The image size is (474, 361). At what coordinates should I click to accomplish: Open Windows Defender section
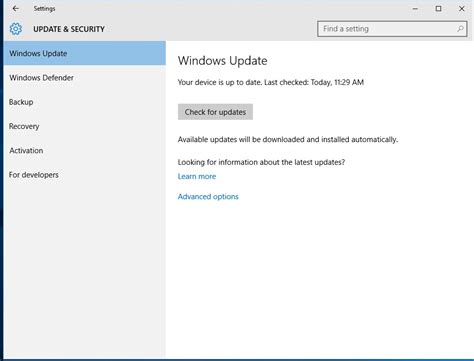(x=85, y=78)
